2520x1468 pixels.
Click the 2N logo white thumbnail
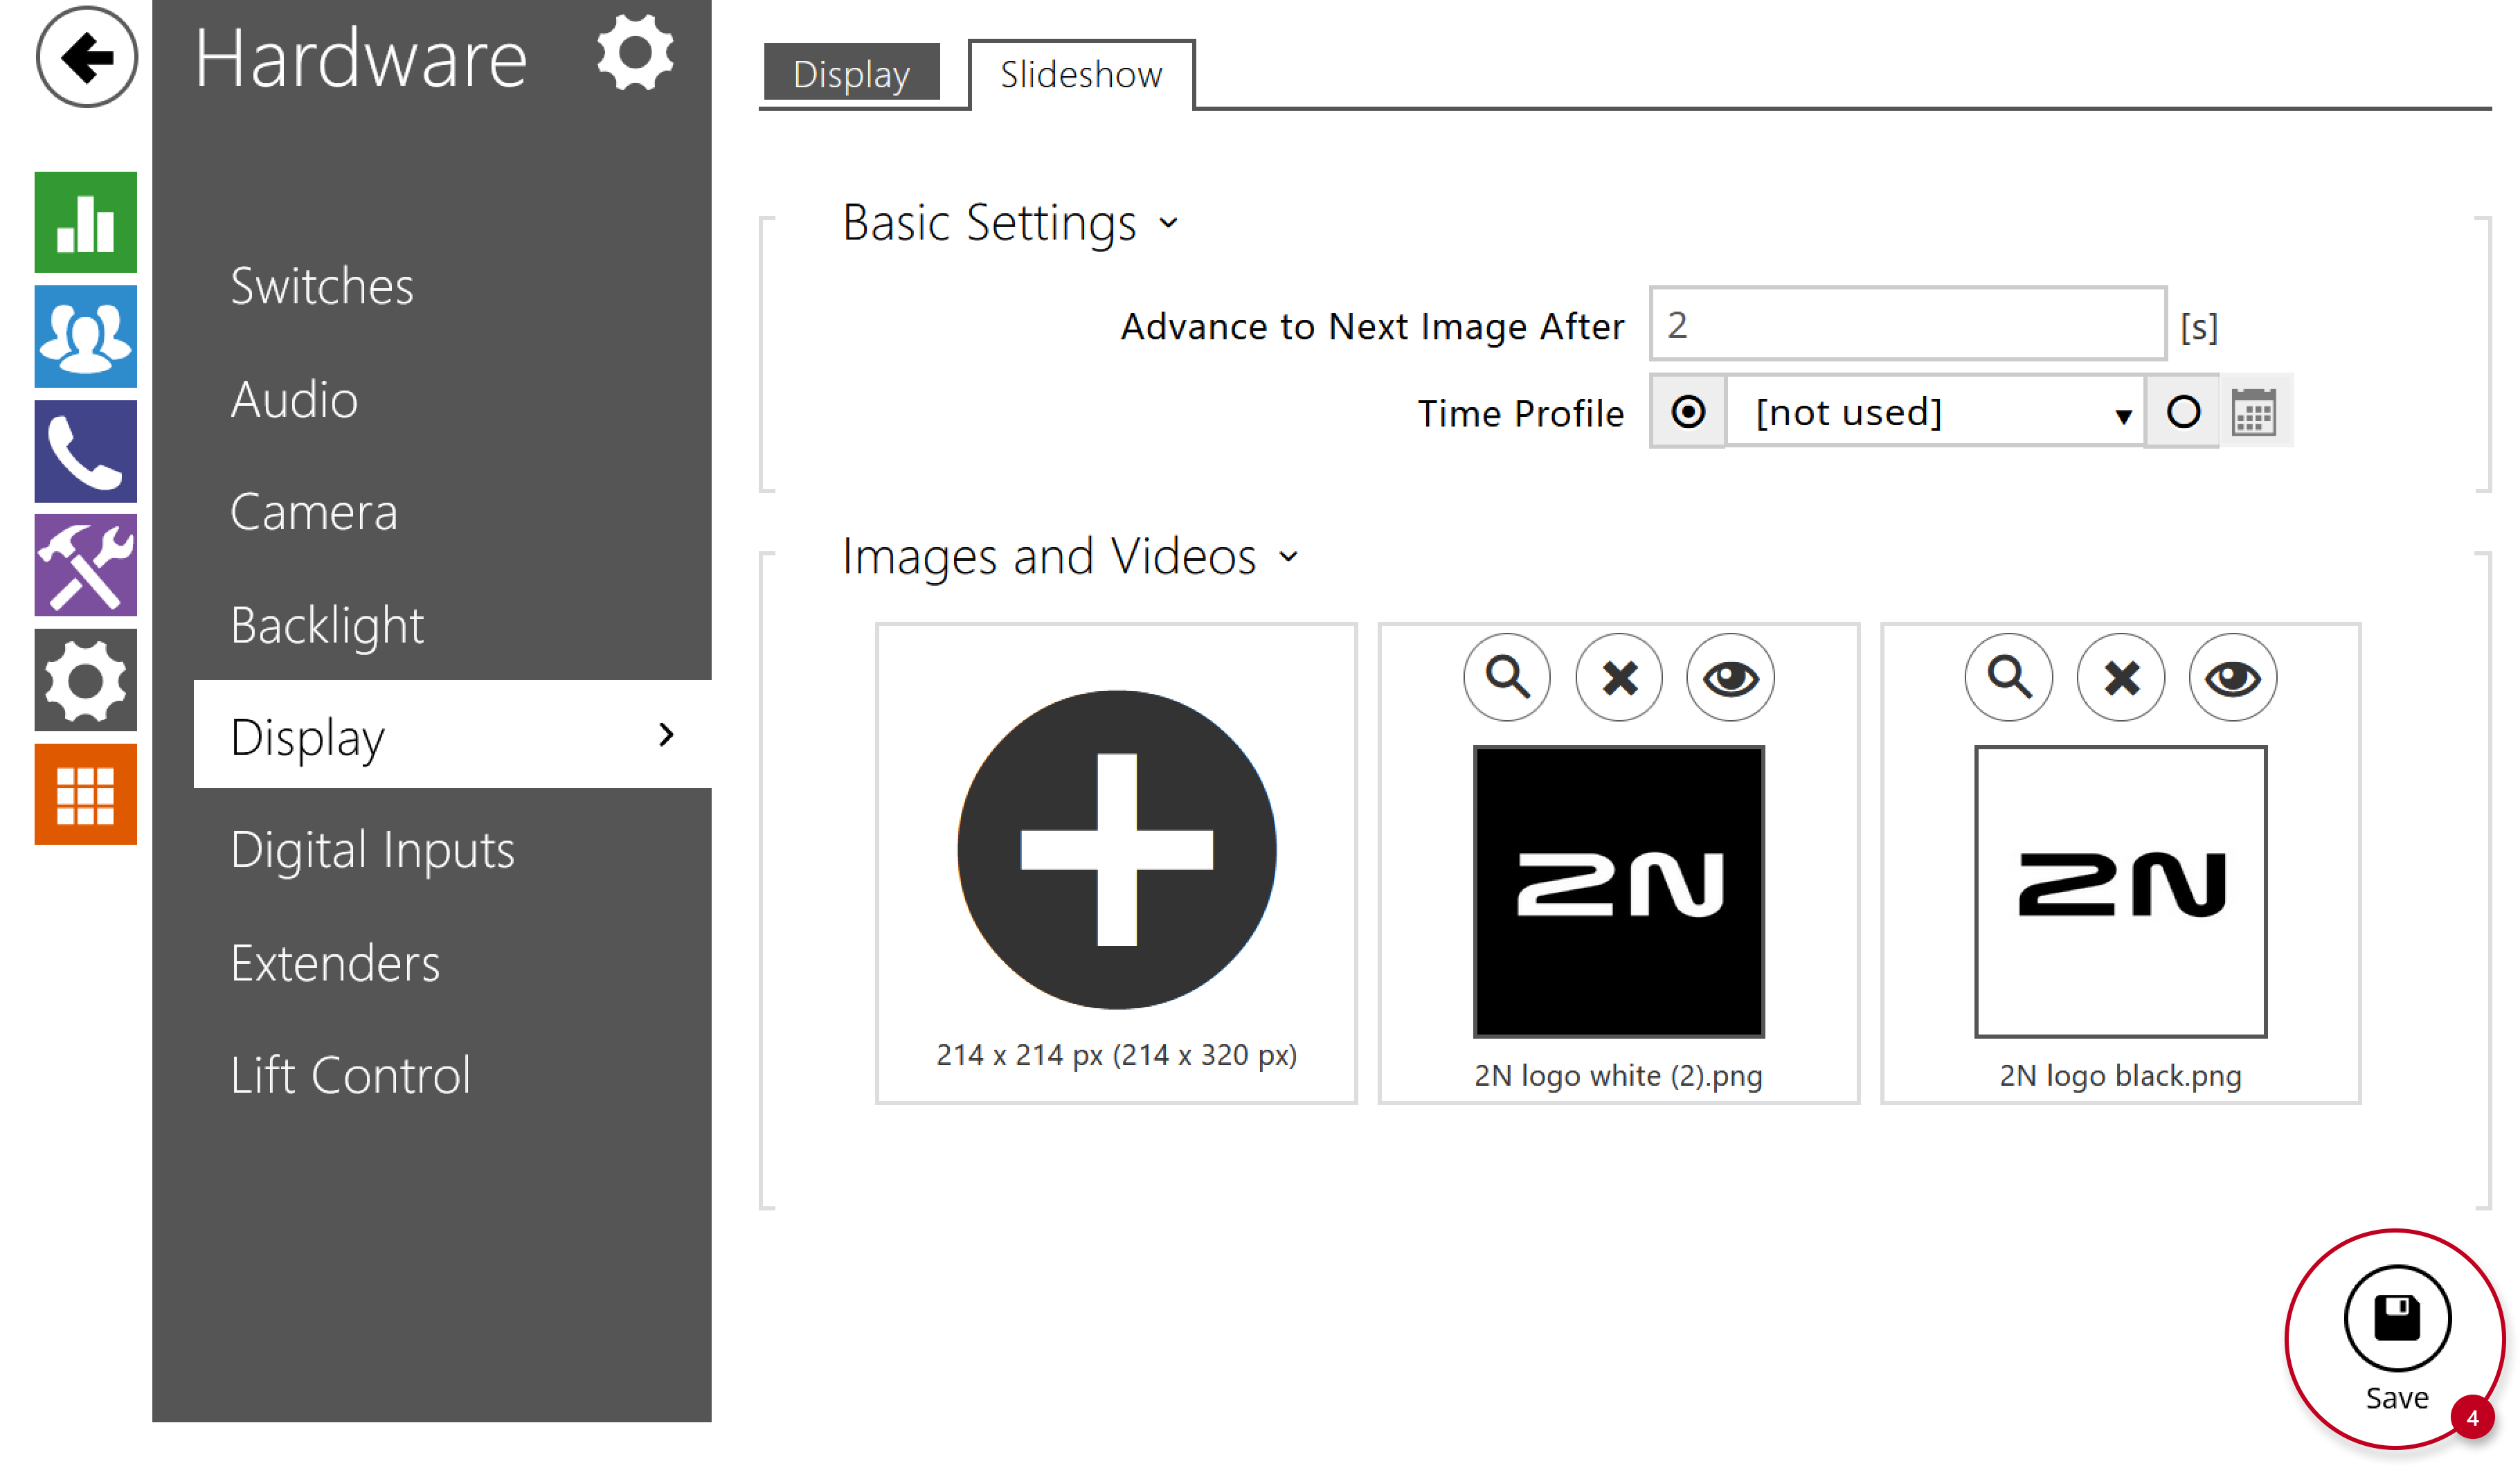1619,891
